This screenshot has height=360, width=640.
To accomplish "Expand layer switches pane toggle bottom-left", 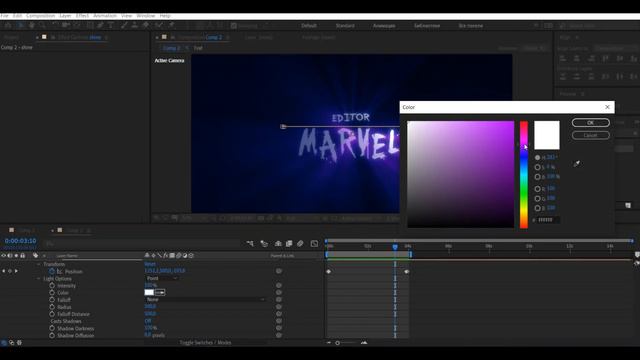I will [4, 343].
